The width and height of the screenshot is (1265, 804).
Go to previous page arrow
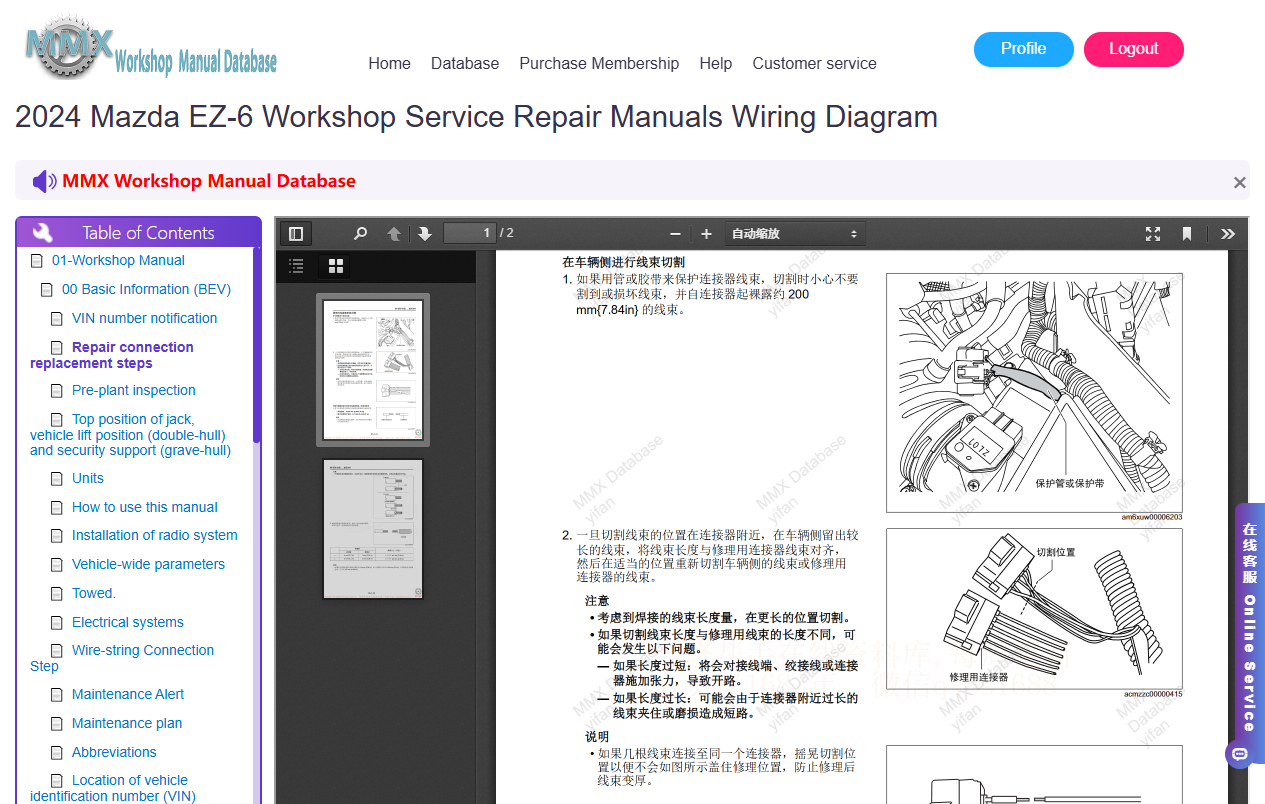click(394, 234)
